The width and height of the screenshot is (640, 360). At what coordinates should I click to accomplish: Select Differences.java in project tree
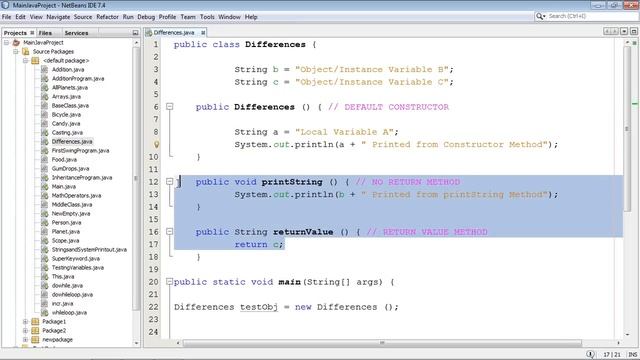(72, 142)
